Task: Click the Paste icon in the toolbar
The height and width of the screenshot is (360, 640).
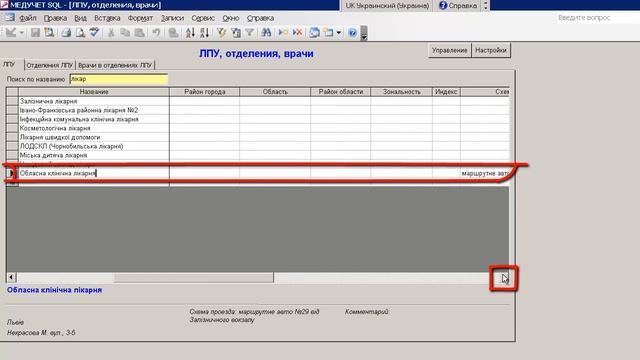Action: [139, 33]
